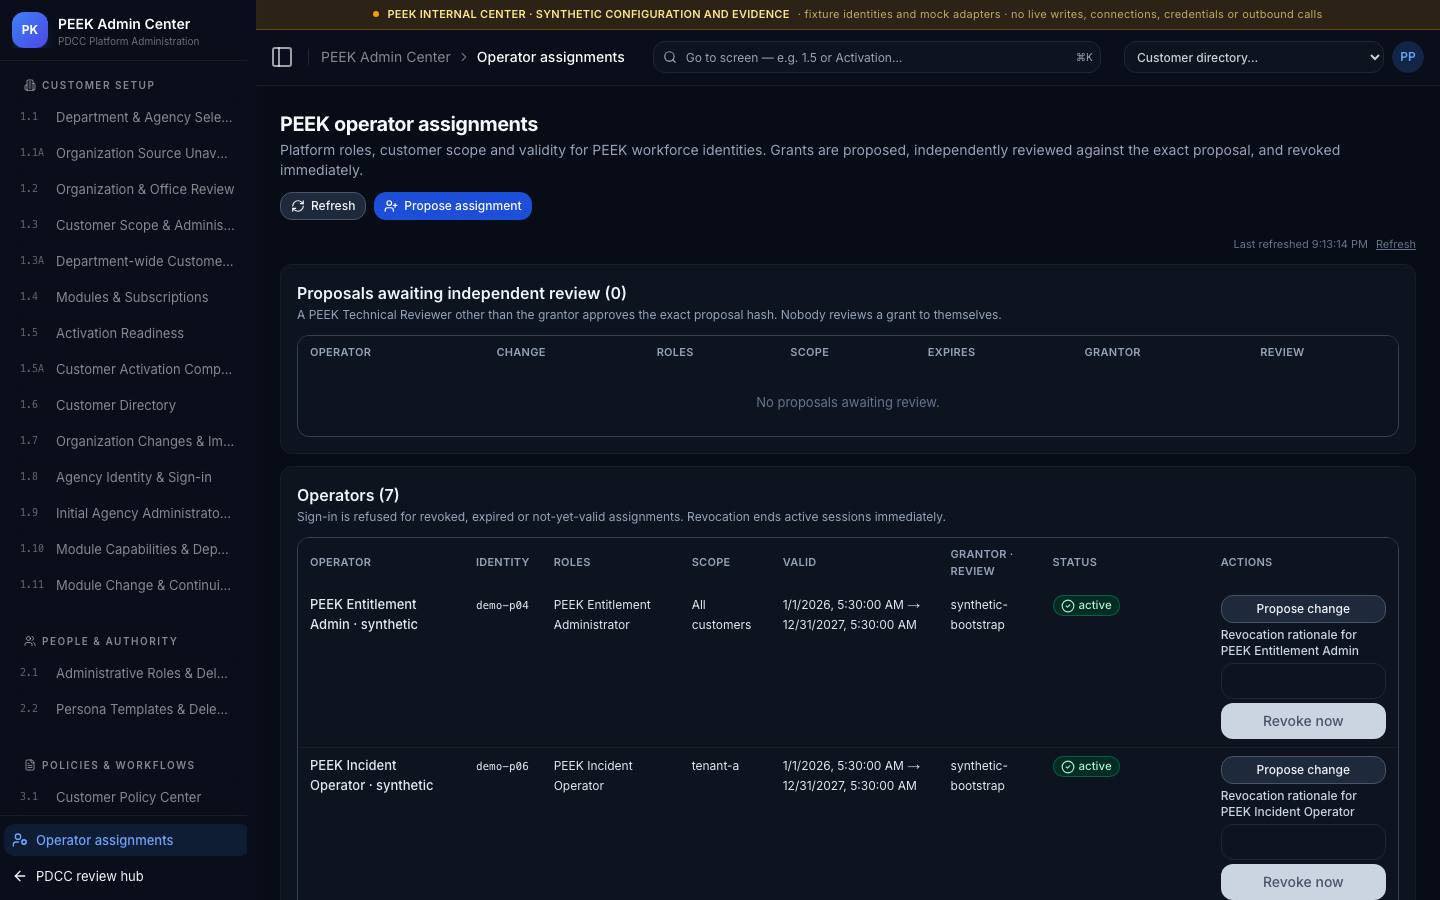
Task: Click revocation rationale field for PEEK Incident Operator
Action: coord(1303,842)
